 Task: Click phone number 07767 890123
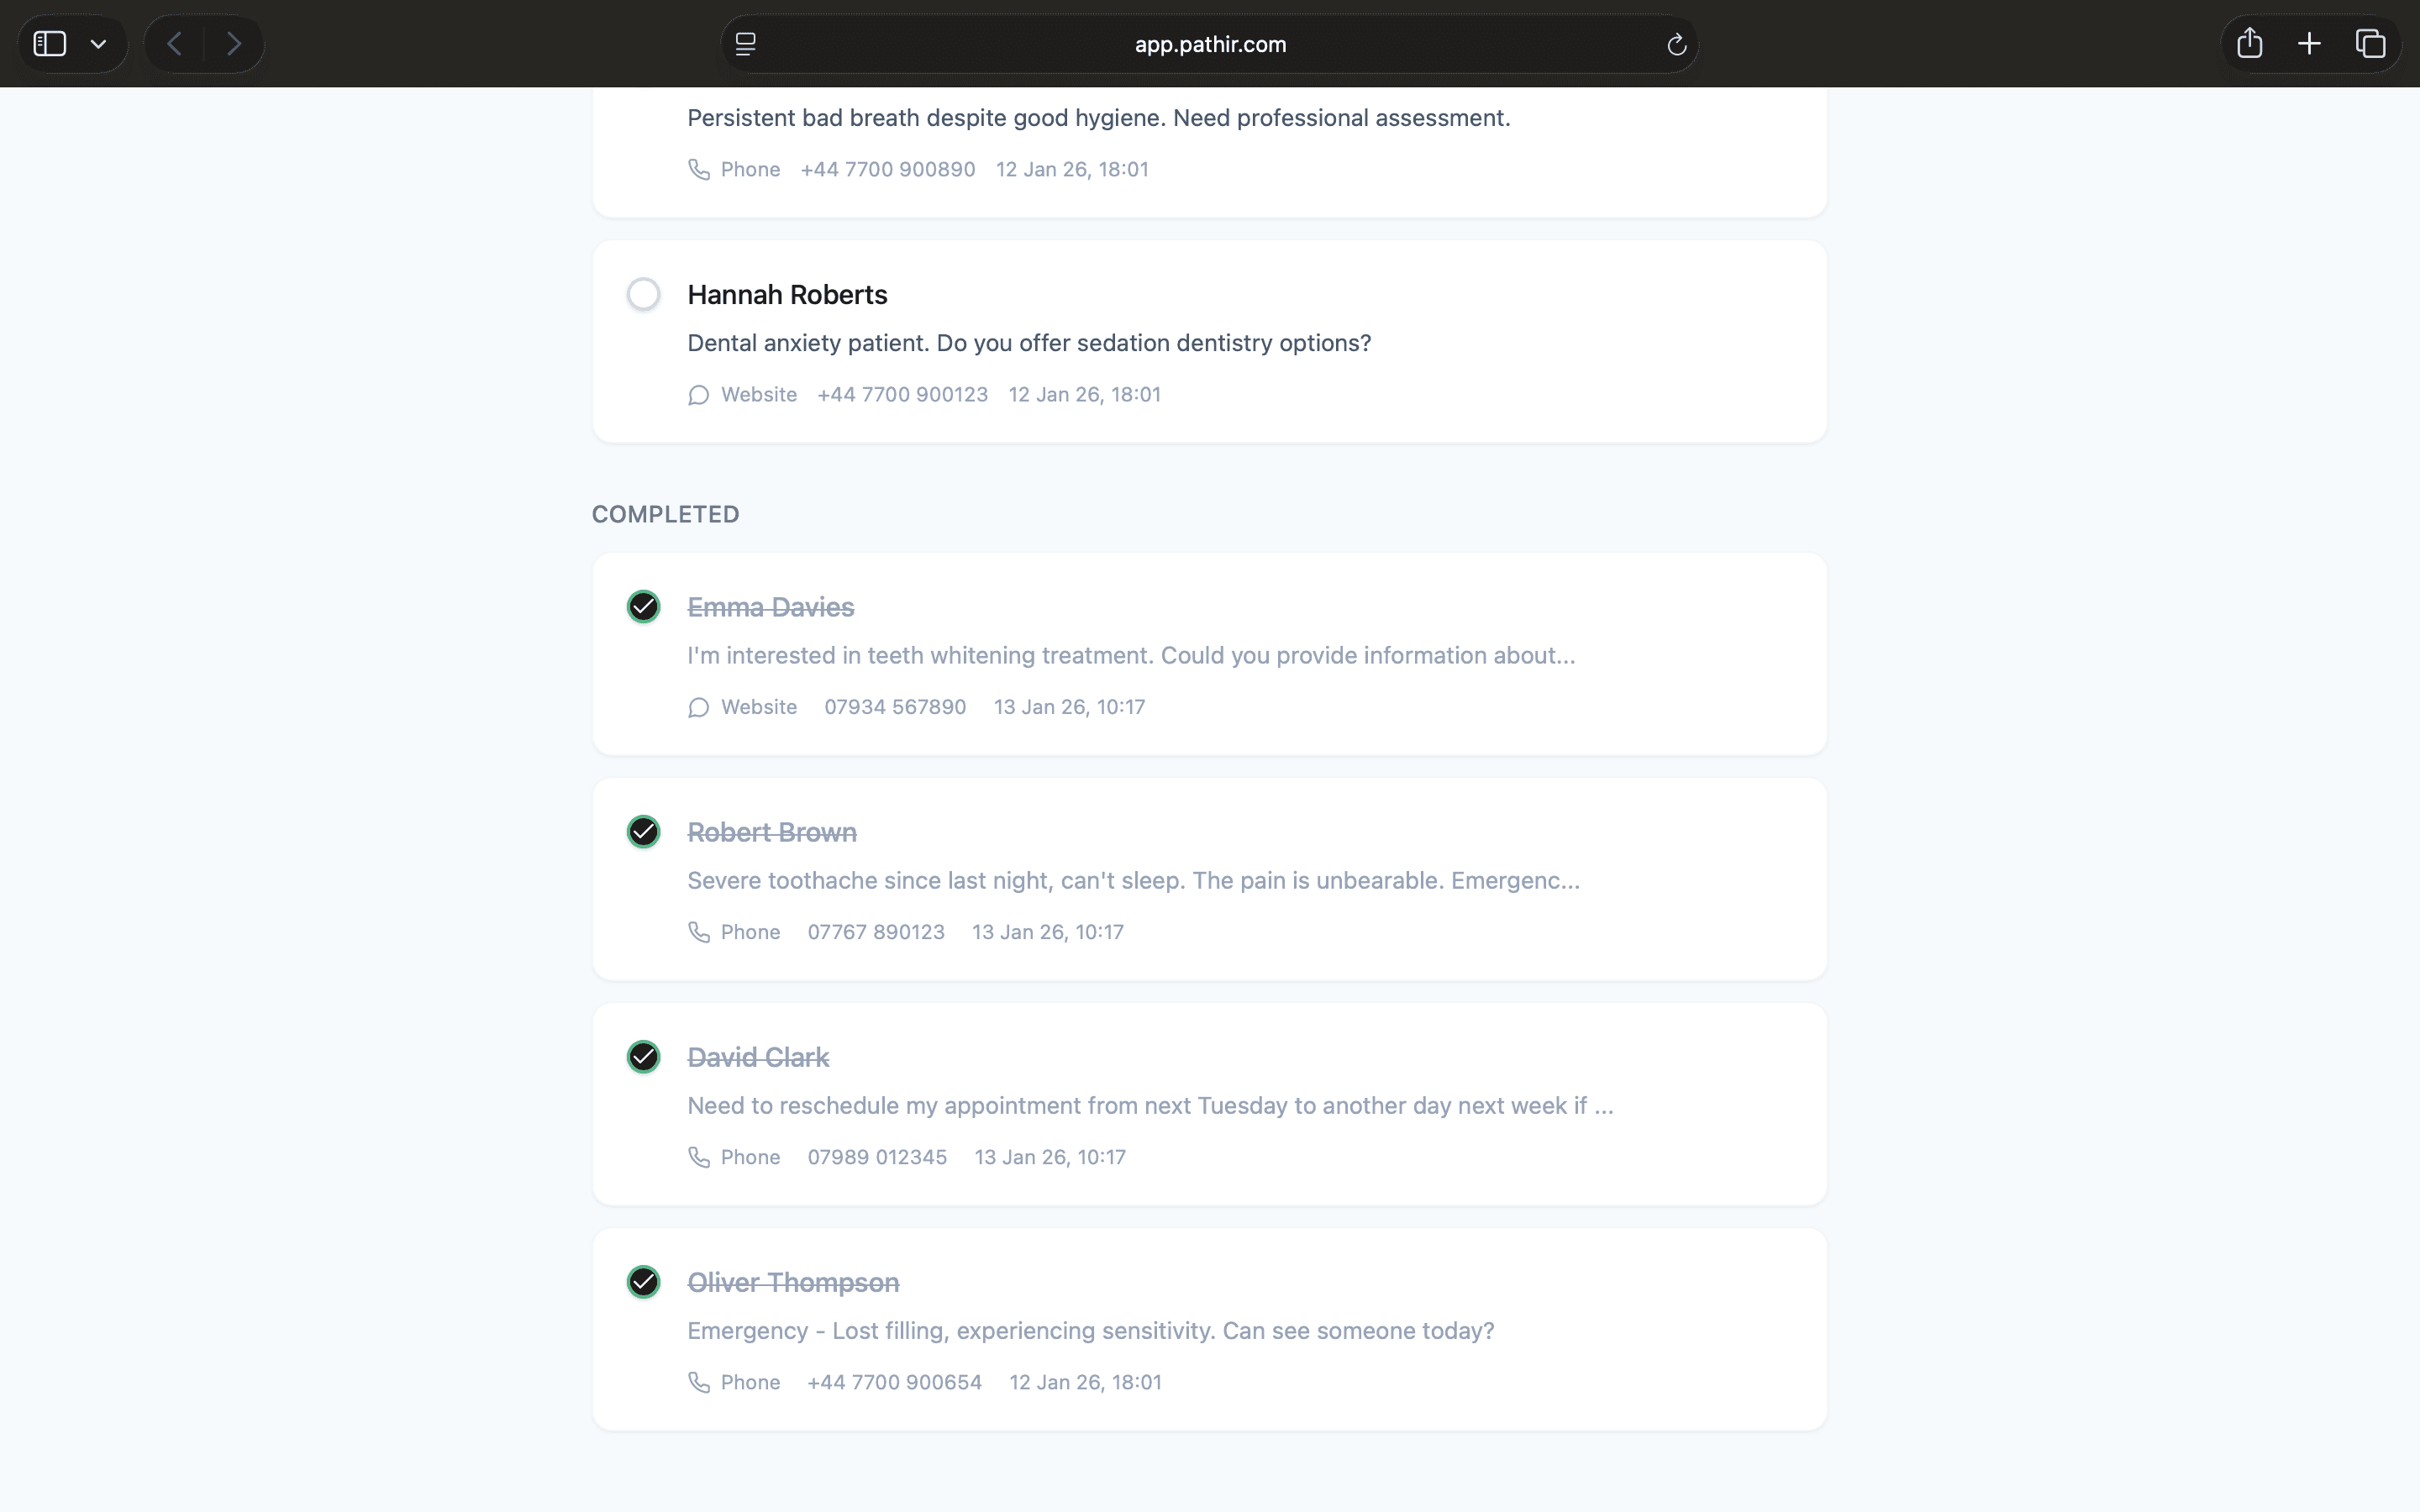click(x=875, y=932)
